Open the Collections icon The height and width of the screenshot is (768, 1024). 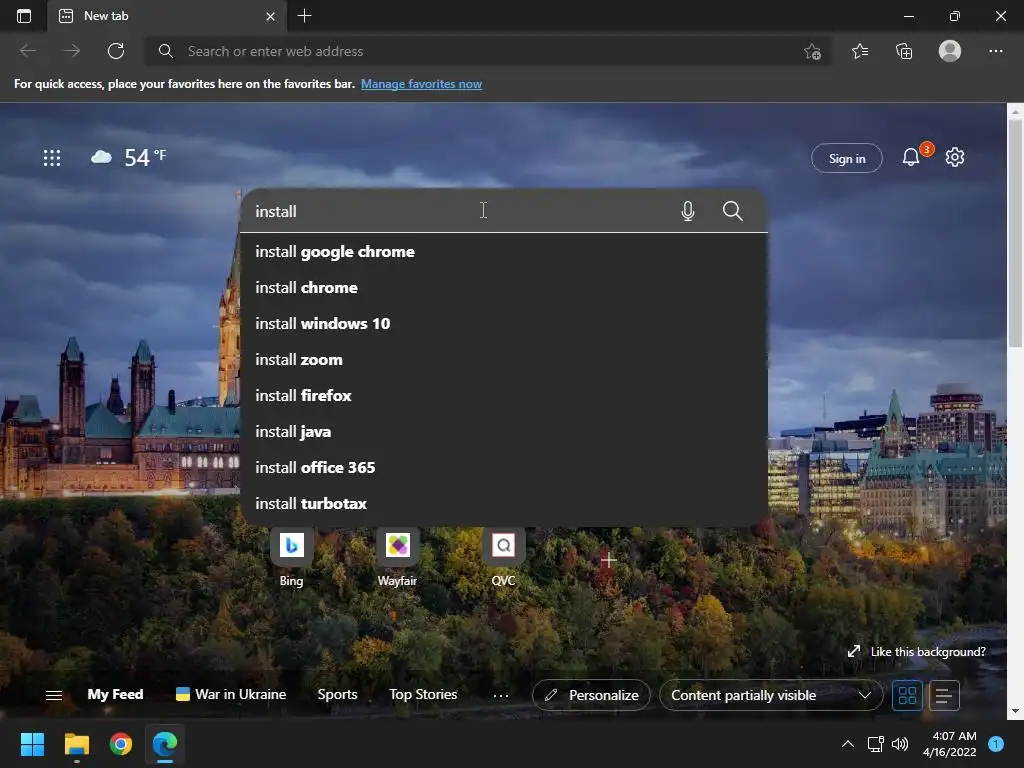(904, 51)
